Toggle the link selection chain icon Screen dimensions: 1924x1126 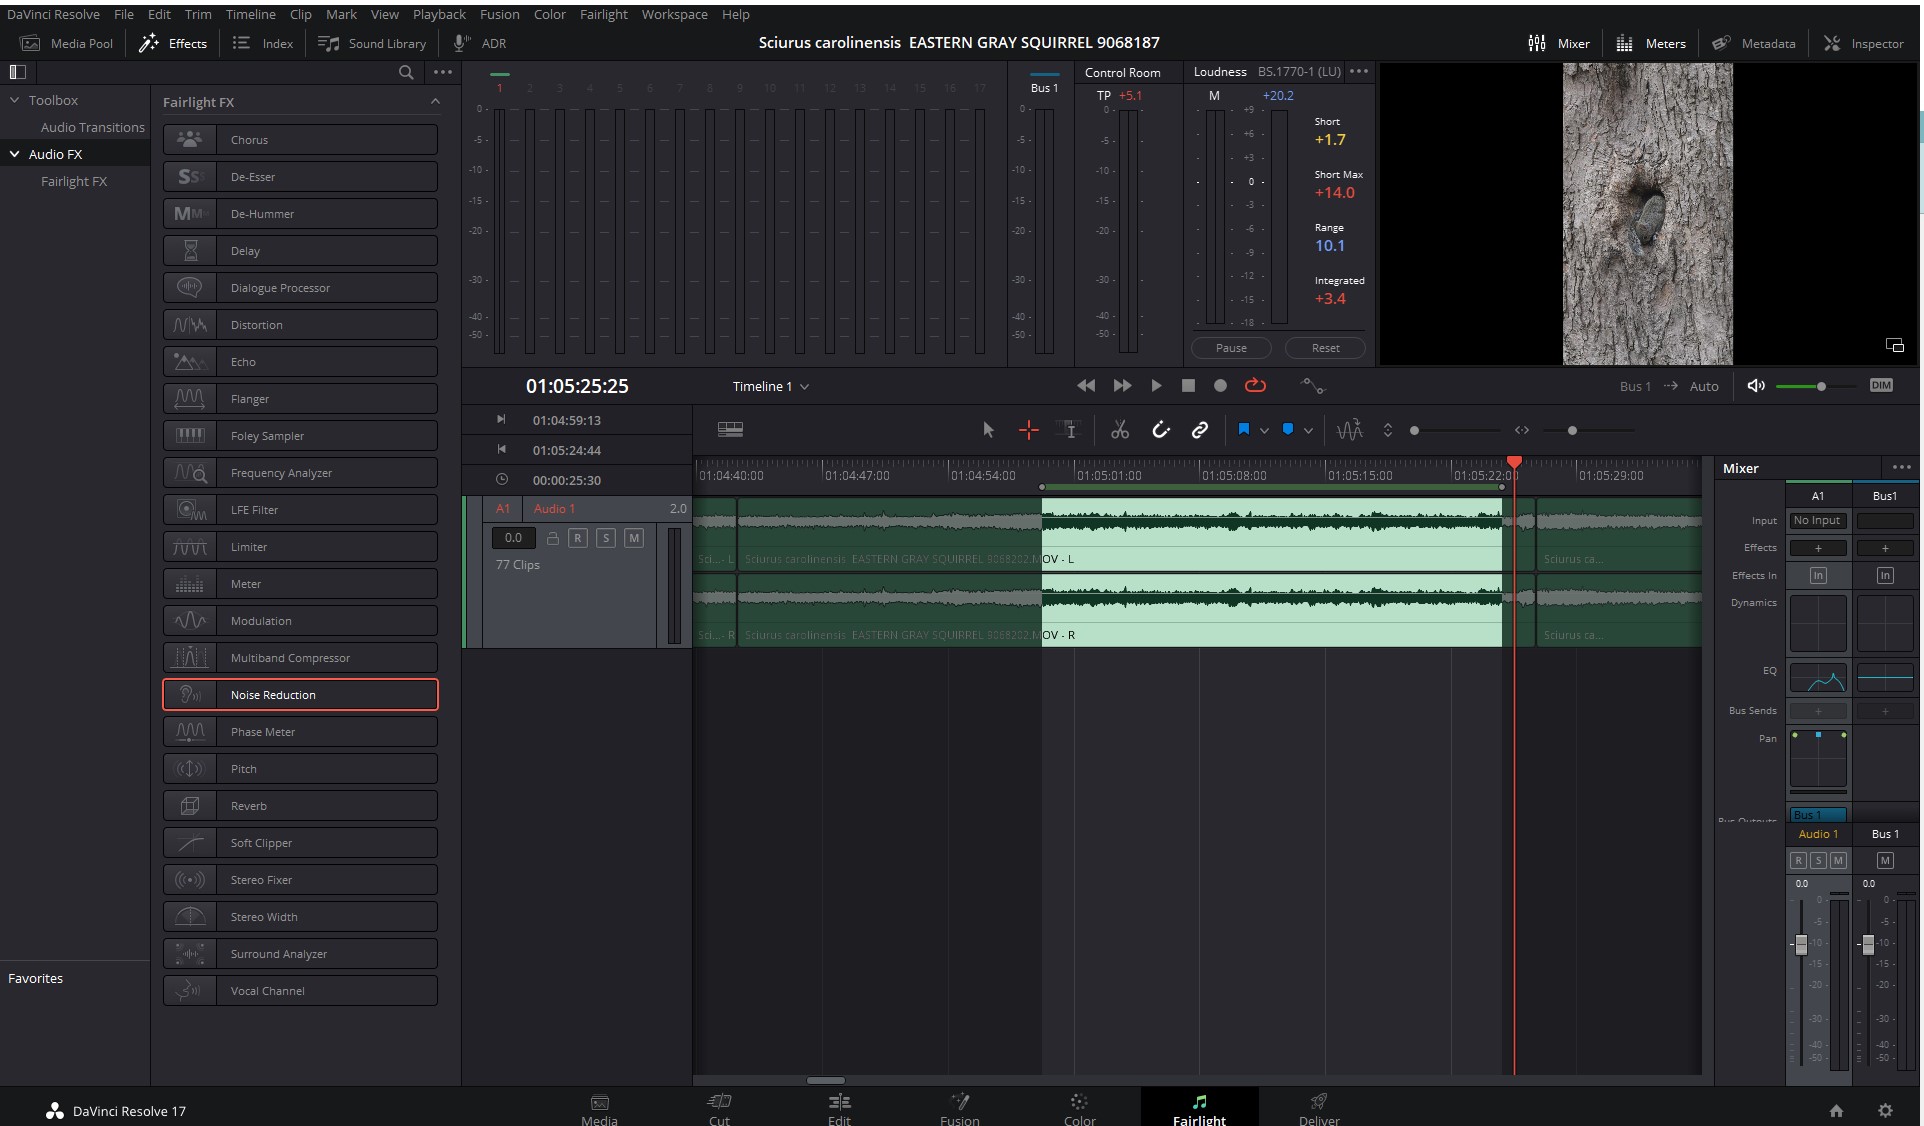tap(1200, 430)
